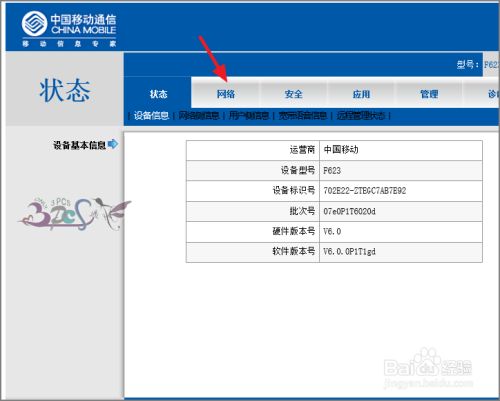Open the 应用 tab
Image resolution: width=500 pixels, height=401 pixels.
[361, 94]
